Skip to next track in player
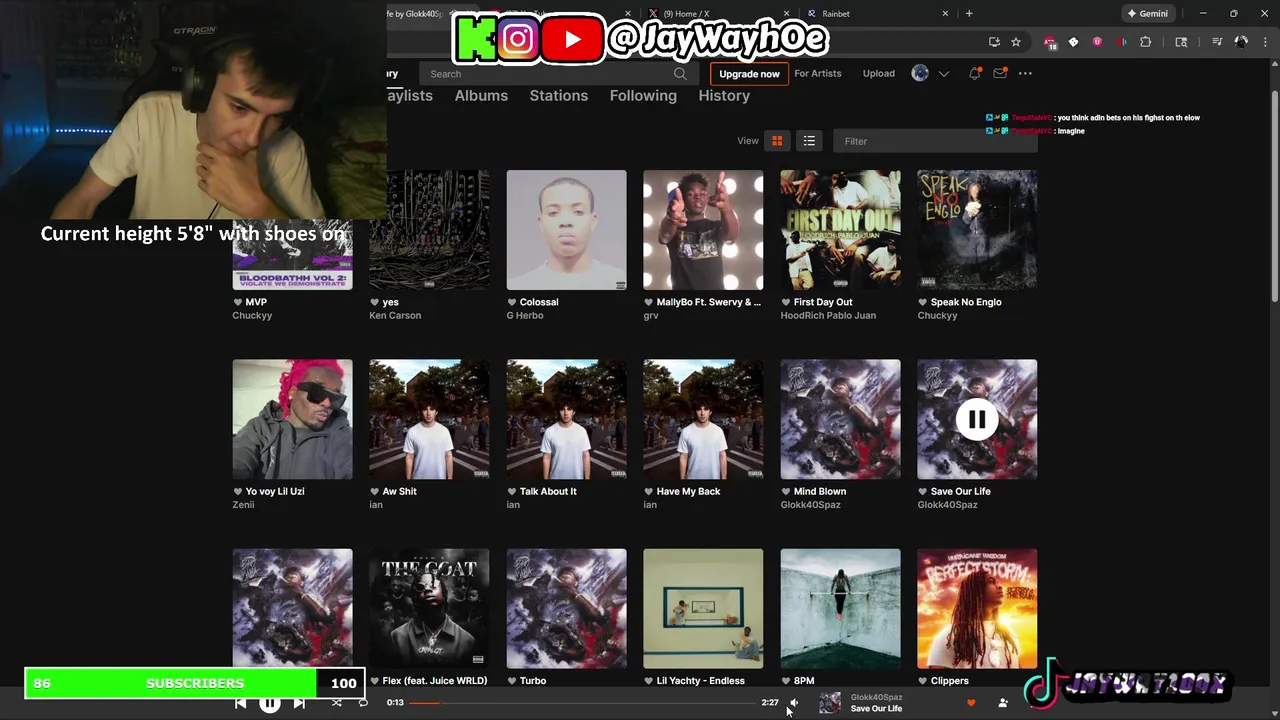 (x=299, y=703)
